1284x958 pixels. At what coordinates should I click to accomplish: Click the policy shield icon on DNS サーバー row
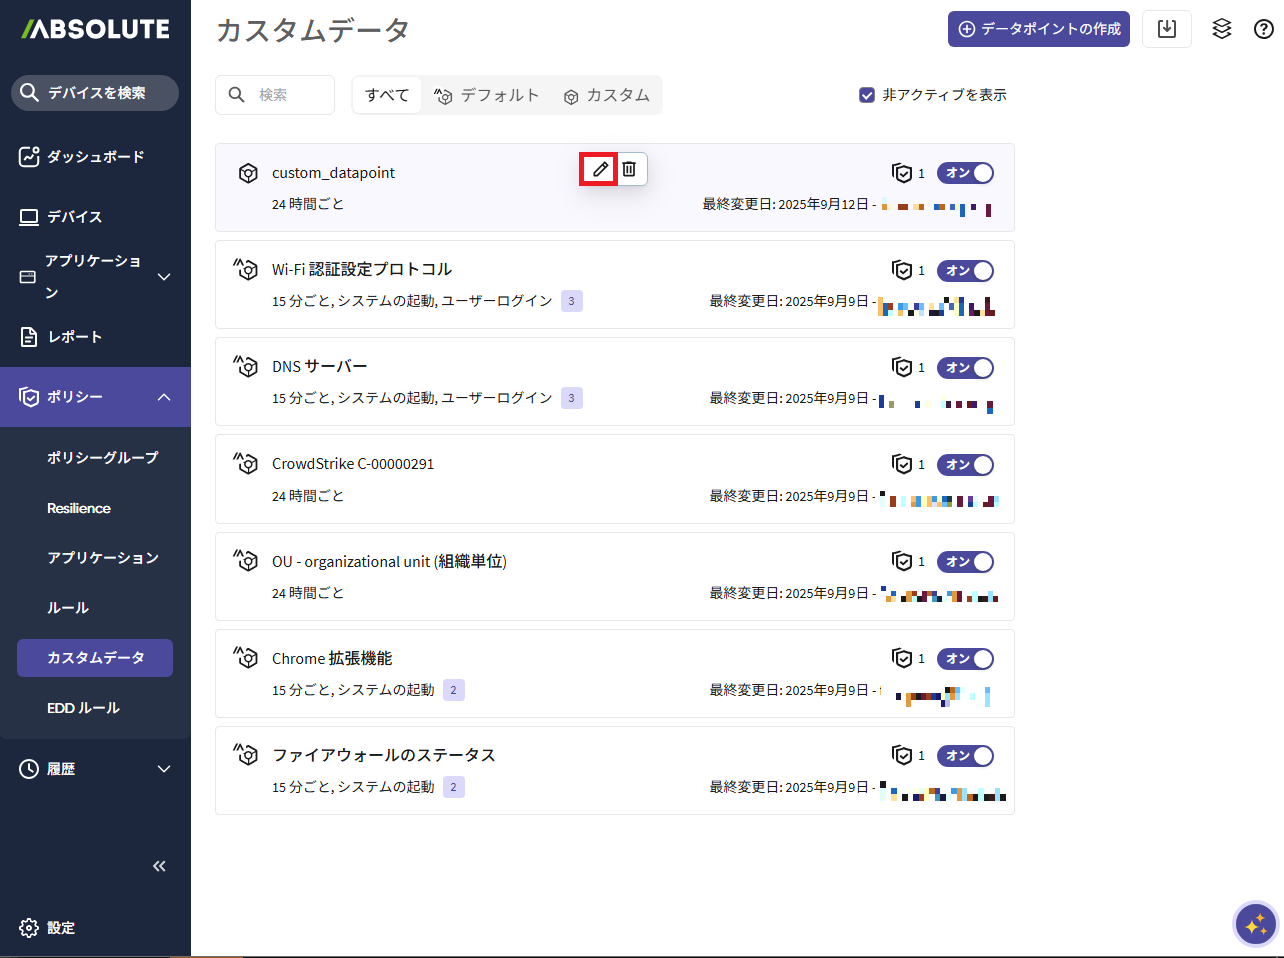pyautogui.click(x=902, y=368)
